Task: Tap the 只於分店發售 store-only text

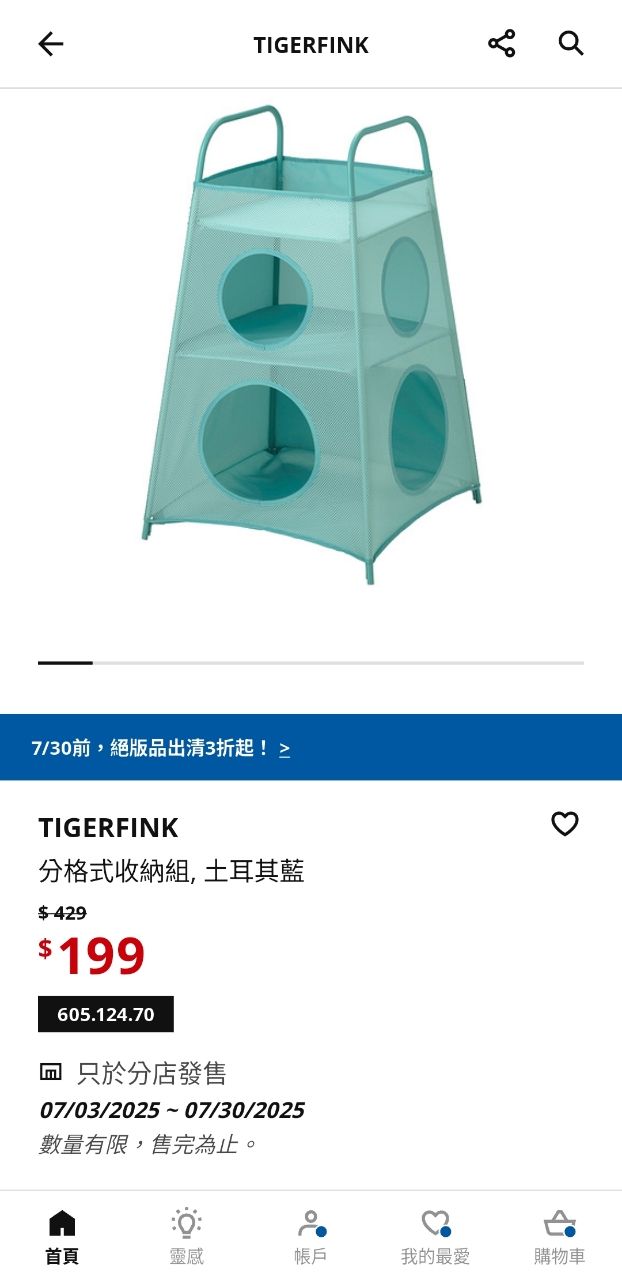Action: point(152,1074)
